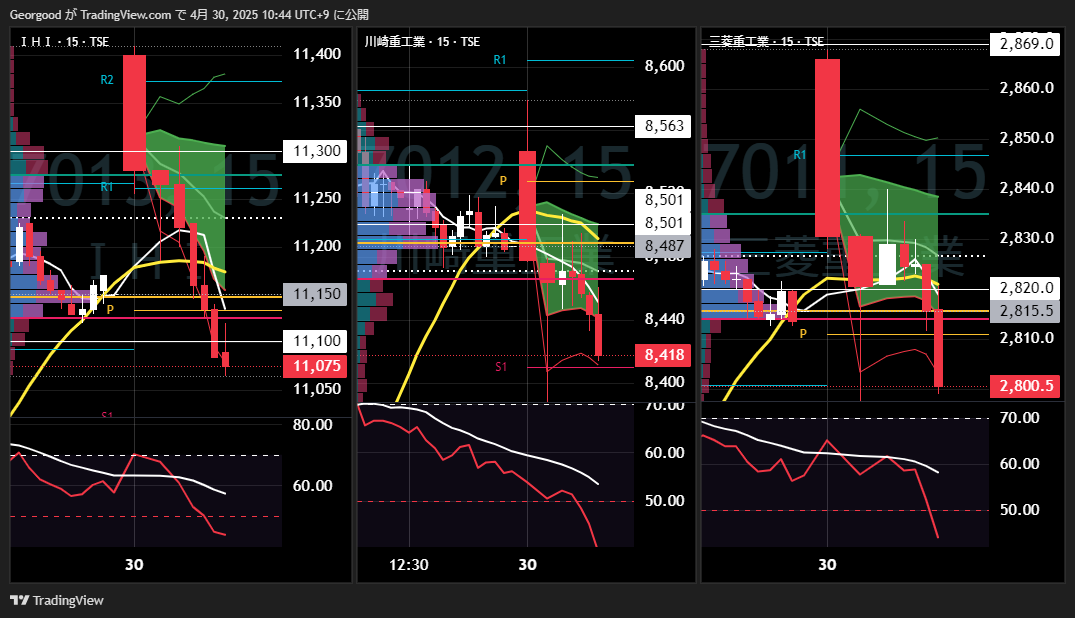Screen dimensions: 1075x618
Task: Click the 8,440 price axis label
Action: (x=664, y=319)
